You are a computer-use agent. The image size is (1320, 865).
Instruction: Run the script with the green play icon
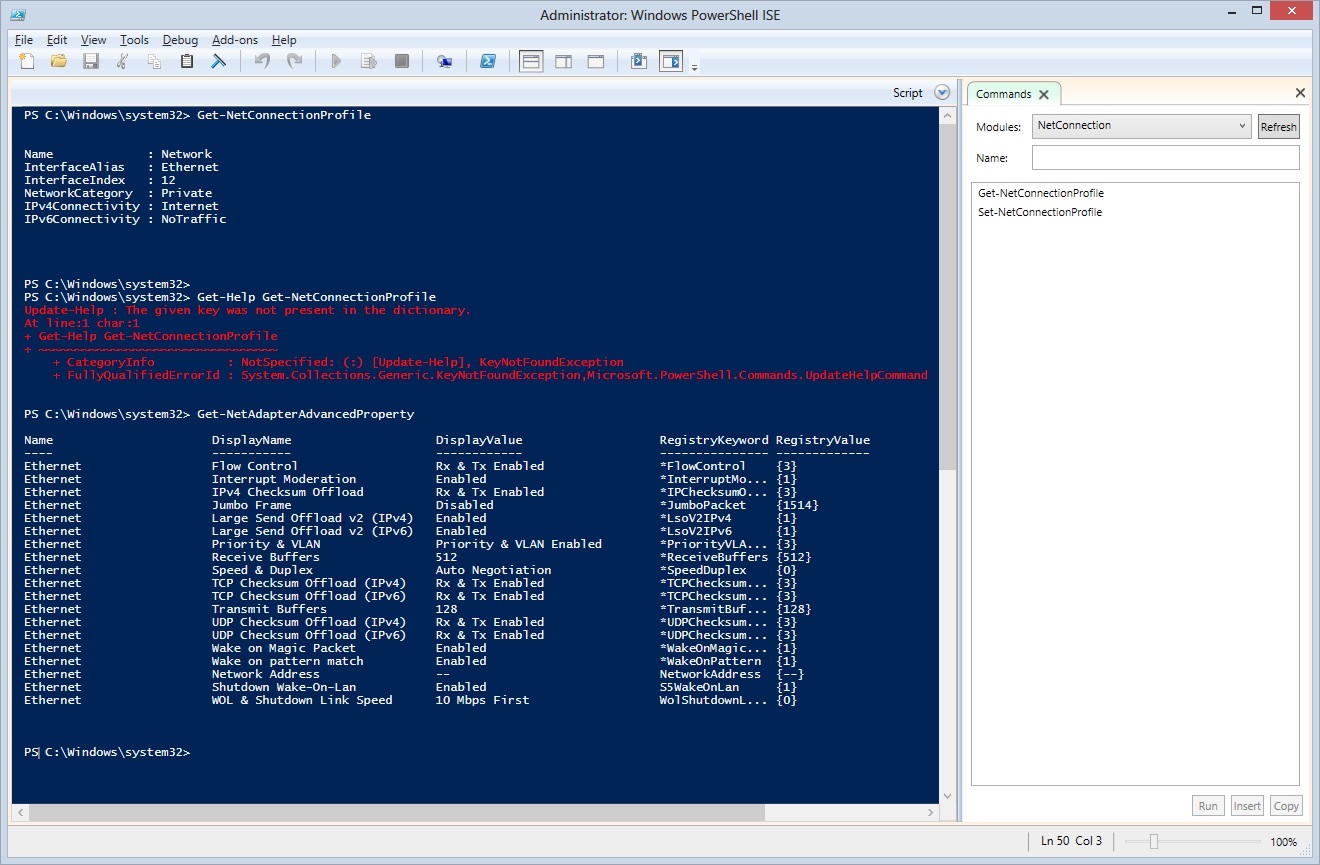[x=337, y=62]
